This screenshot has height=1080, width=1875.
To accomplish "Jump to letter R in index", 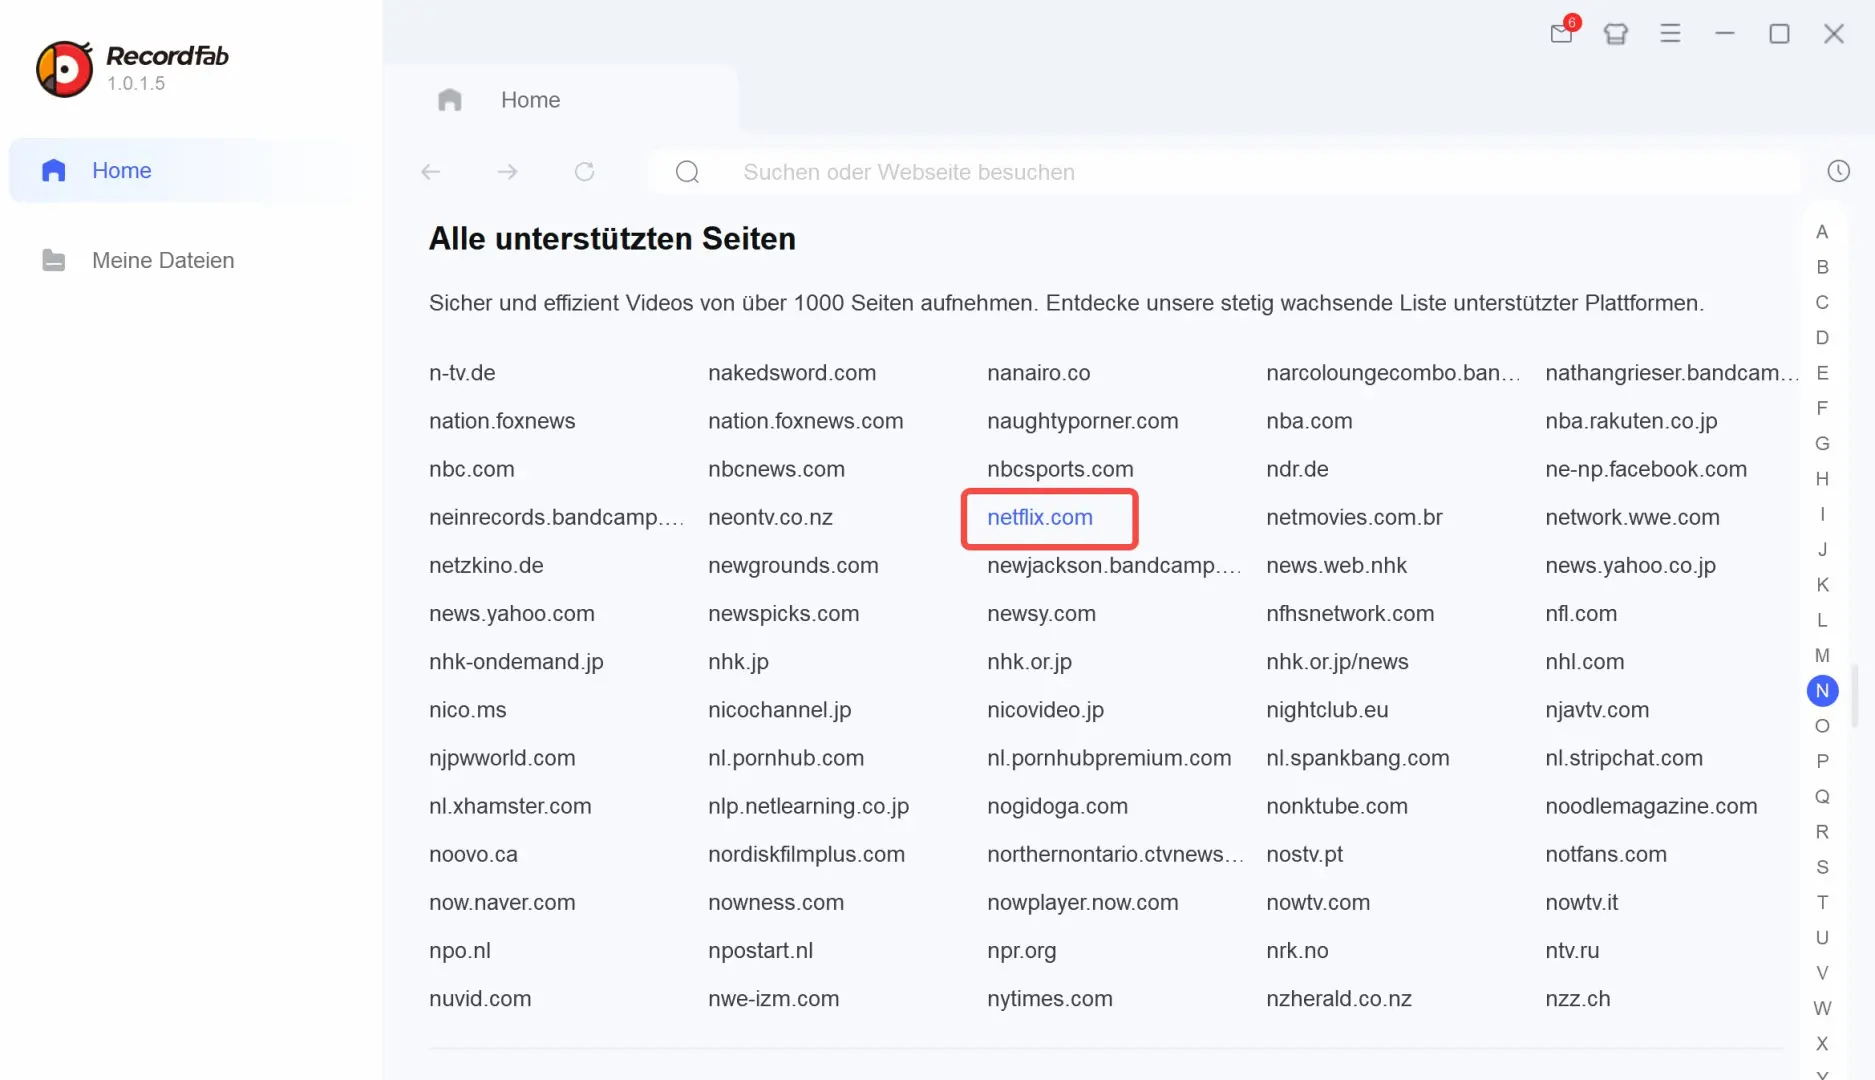I will [1822, 832].
